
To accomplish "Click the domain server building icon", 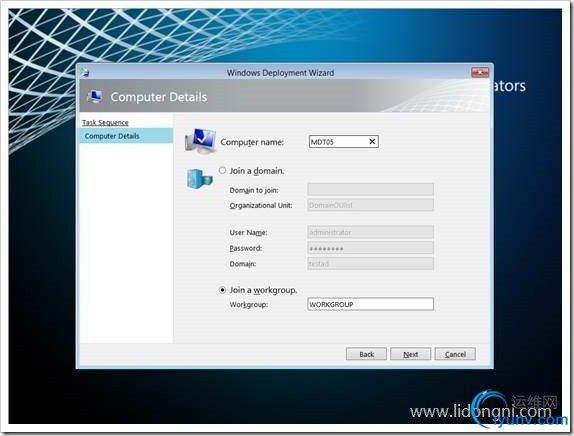I will 200,179.
